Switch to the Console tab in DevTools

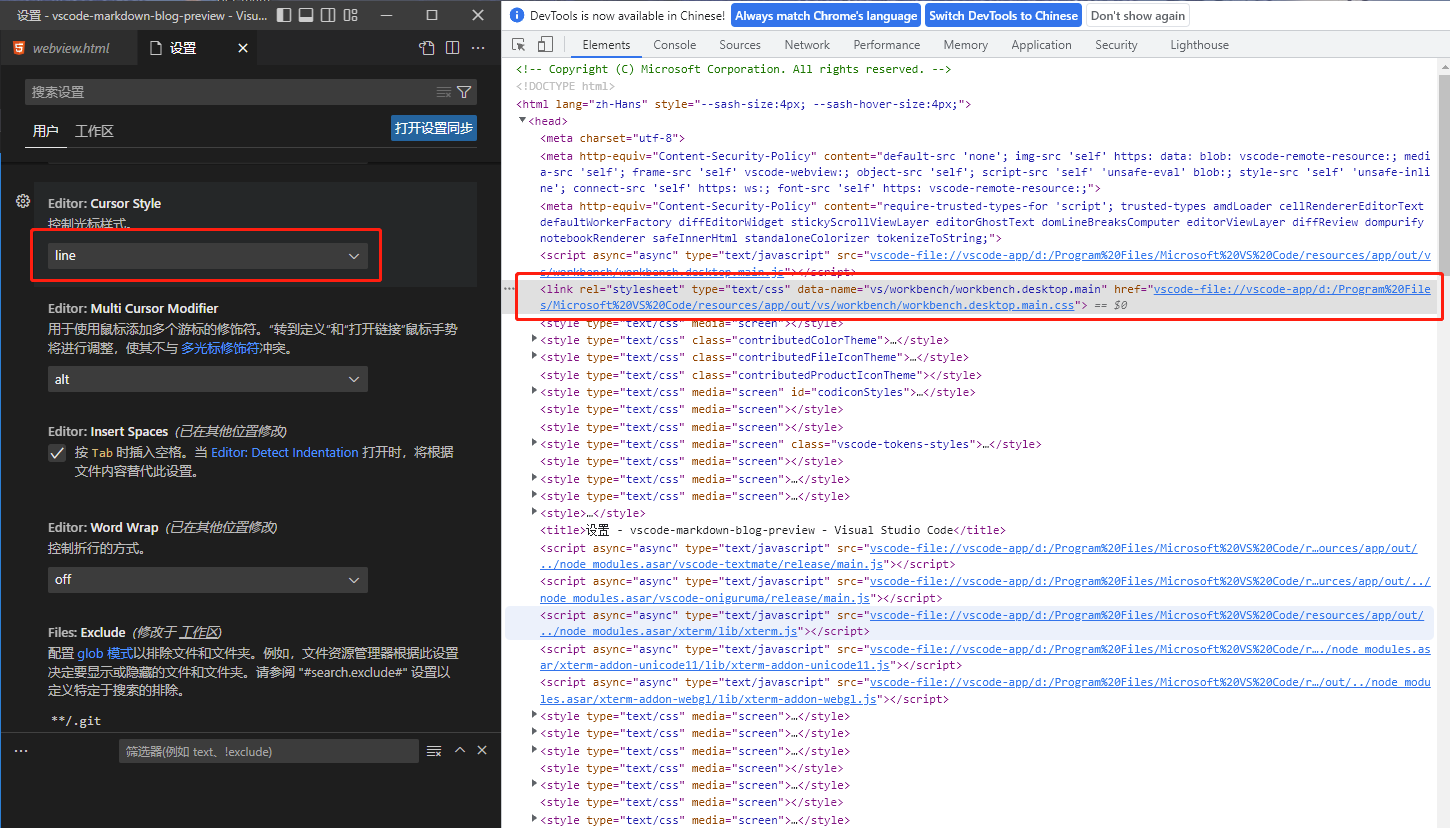pyautogui.click(x=674, y=44)
